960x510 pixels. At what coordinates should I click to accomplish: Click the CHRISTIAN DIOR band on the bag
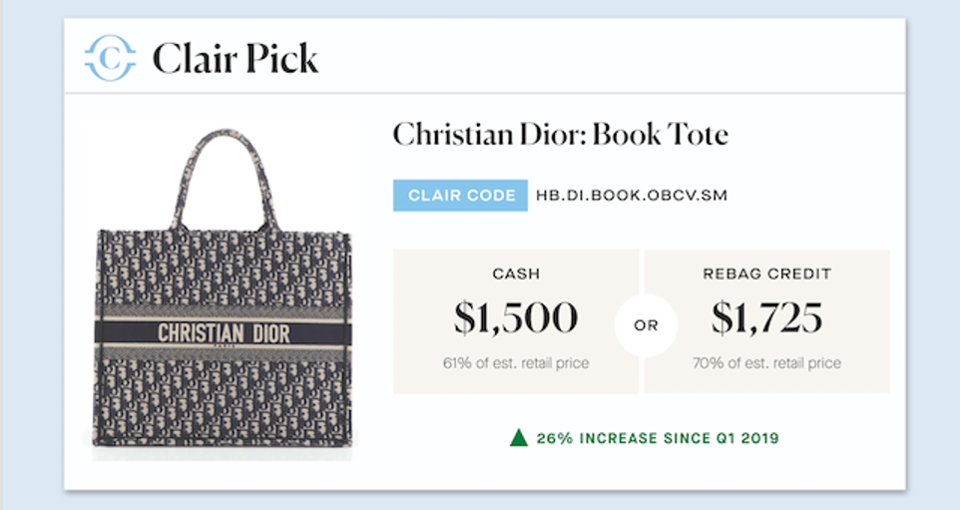[223, 333]
